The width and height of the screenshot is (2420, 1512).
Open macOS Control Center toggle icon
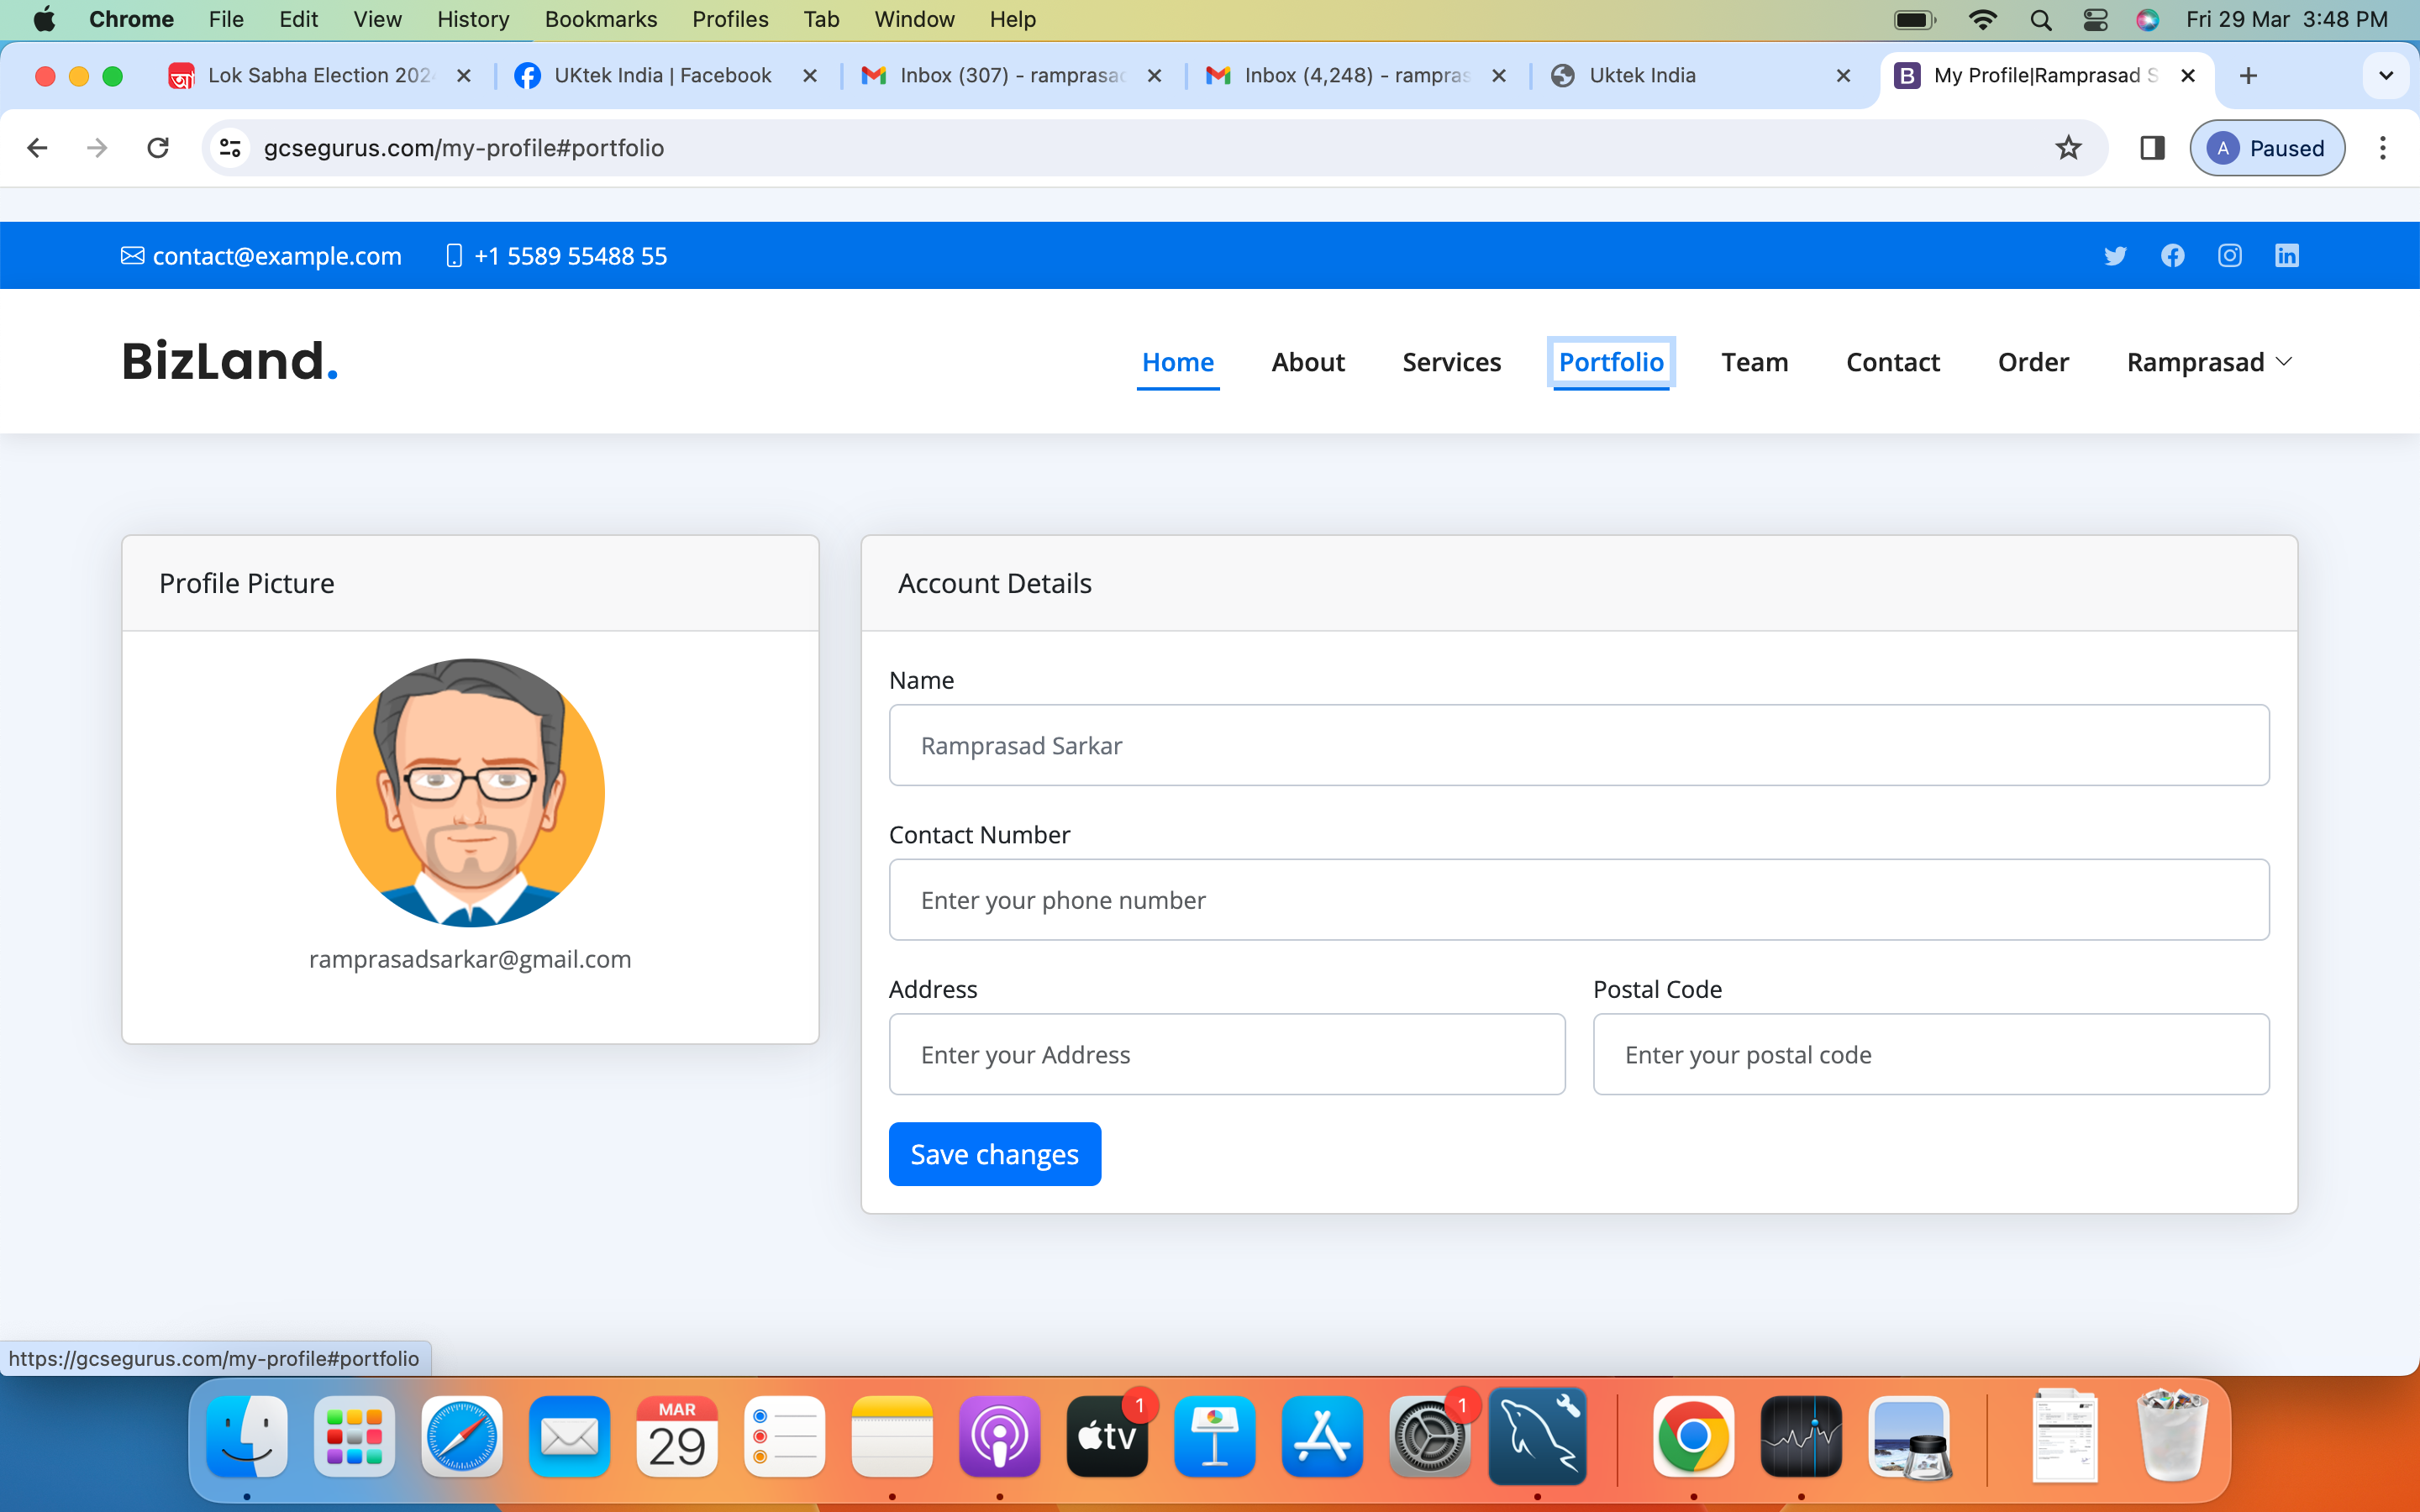coord(2095,19)
